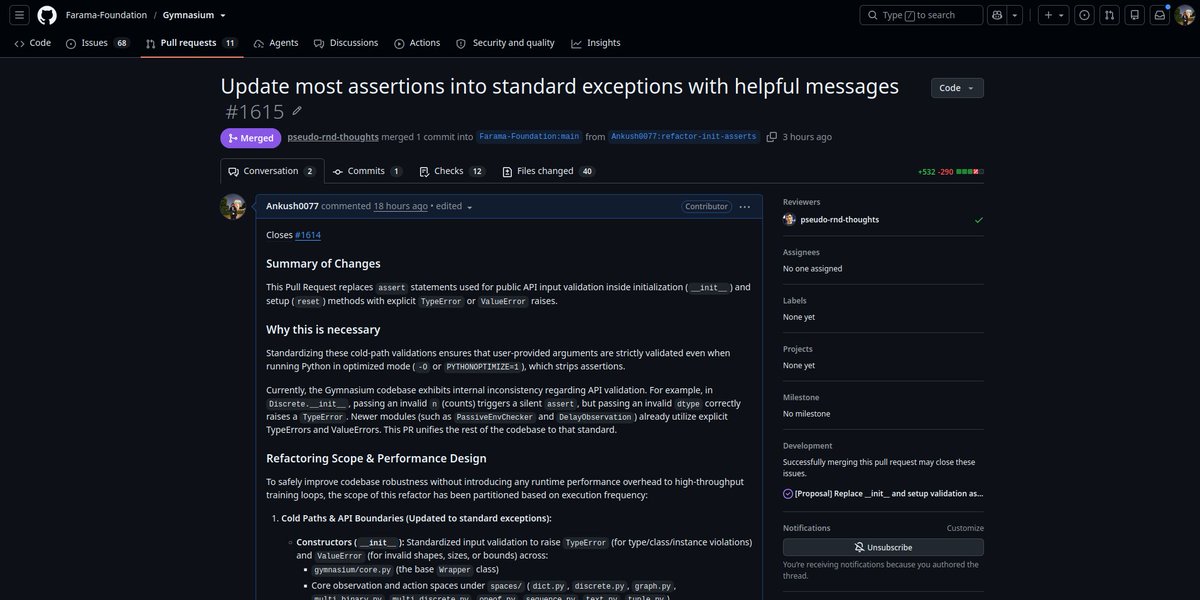Click the Milestone sidebar heading
Viewport: 1200px width, 600px height.
tap(801, 397)
